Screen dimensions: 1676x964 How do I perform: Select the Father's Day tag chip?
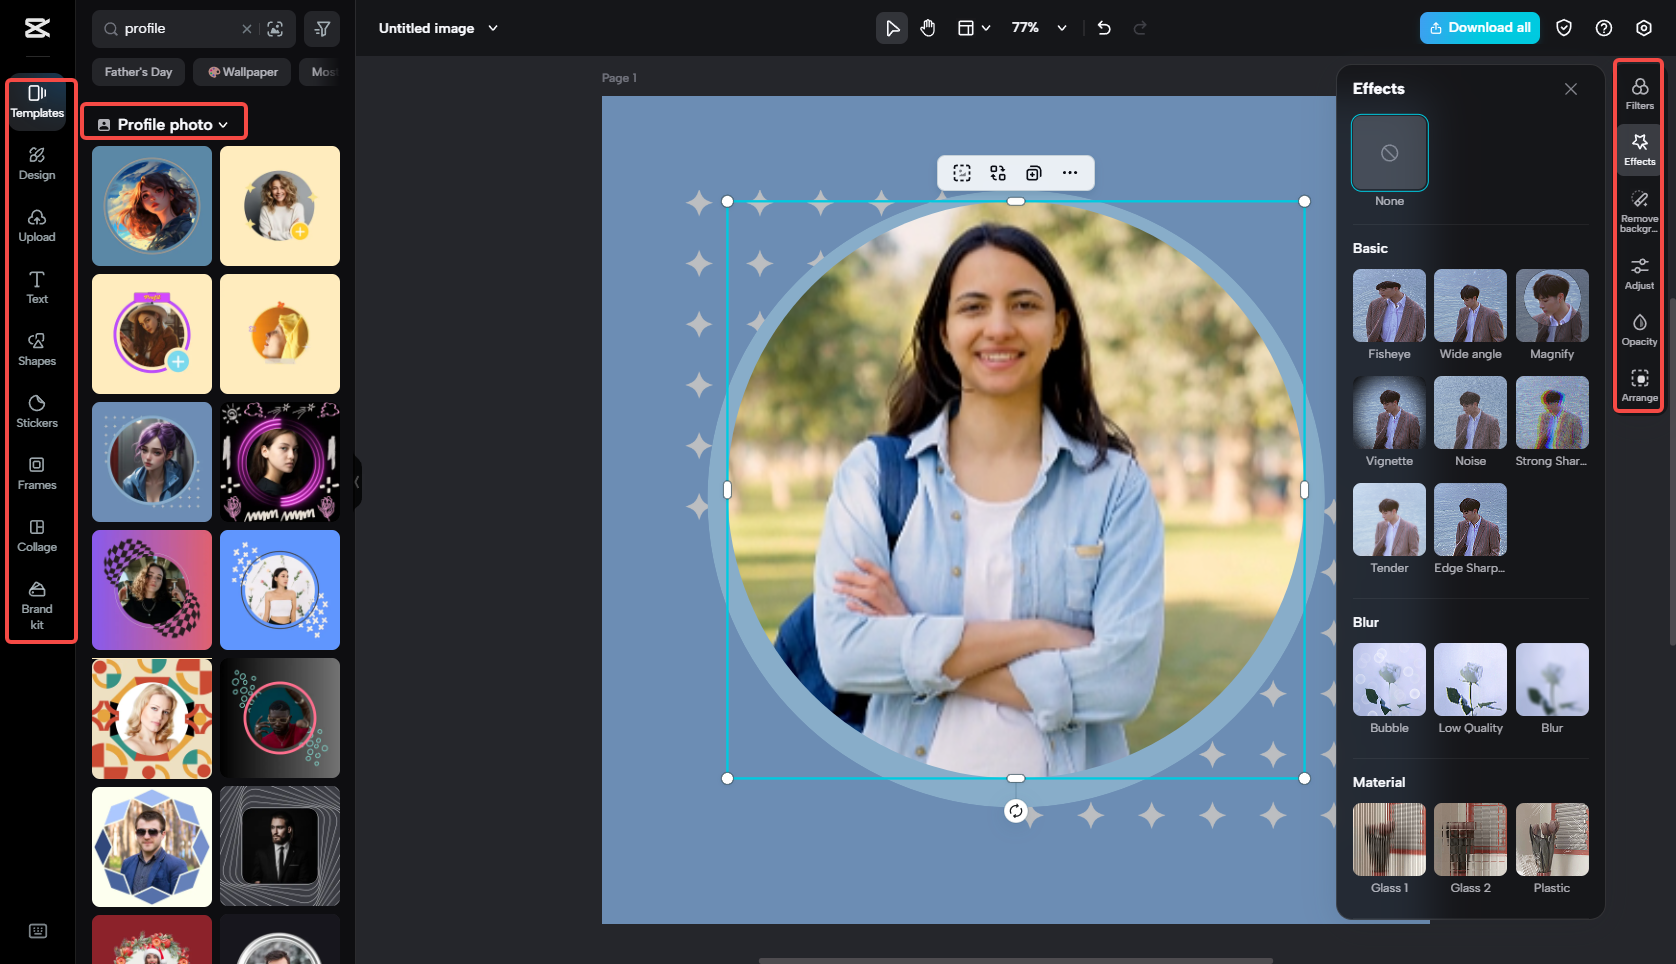pyautogui.click(x=138, y=72)
